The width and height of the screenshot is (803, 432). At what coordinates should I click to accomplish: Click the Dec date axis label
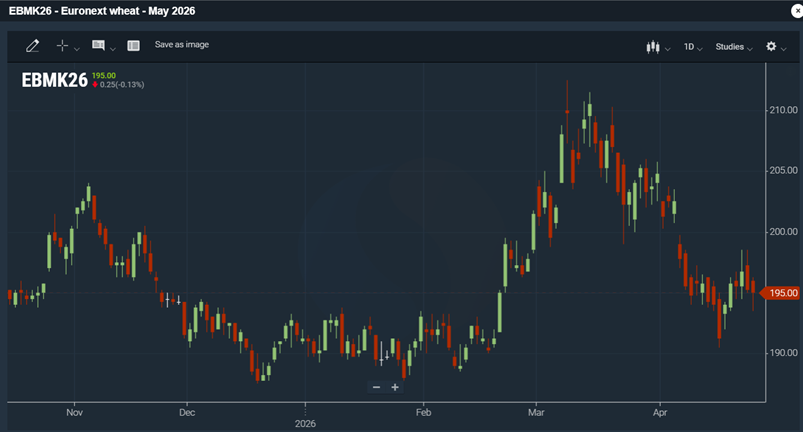tap(187, 412)
